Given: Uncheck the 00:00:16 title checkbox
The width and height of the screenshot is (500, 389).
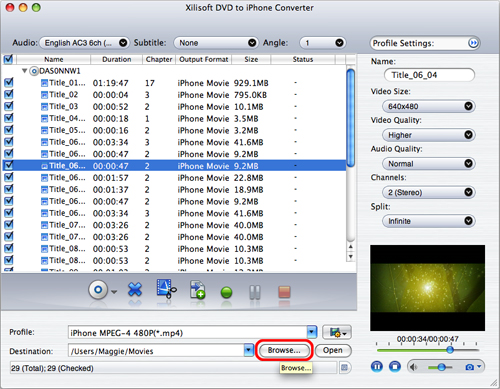Looking at the screenshot, I should [x=9, y=130].
